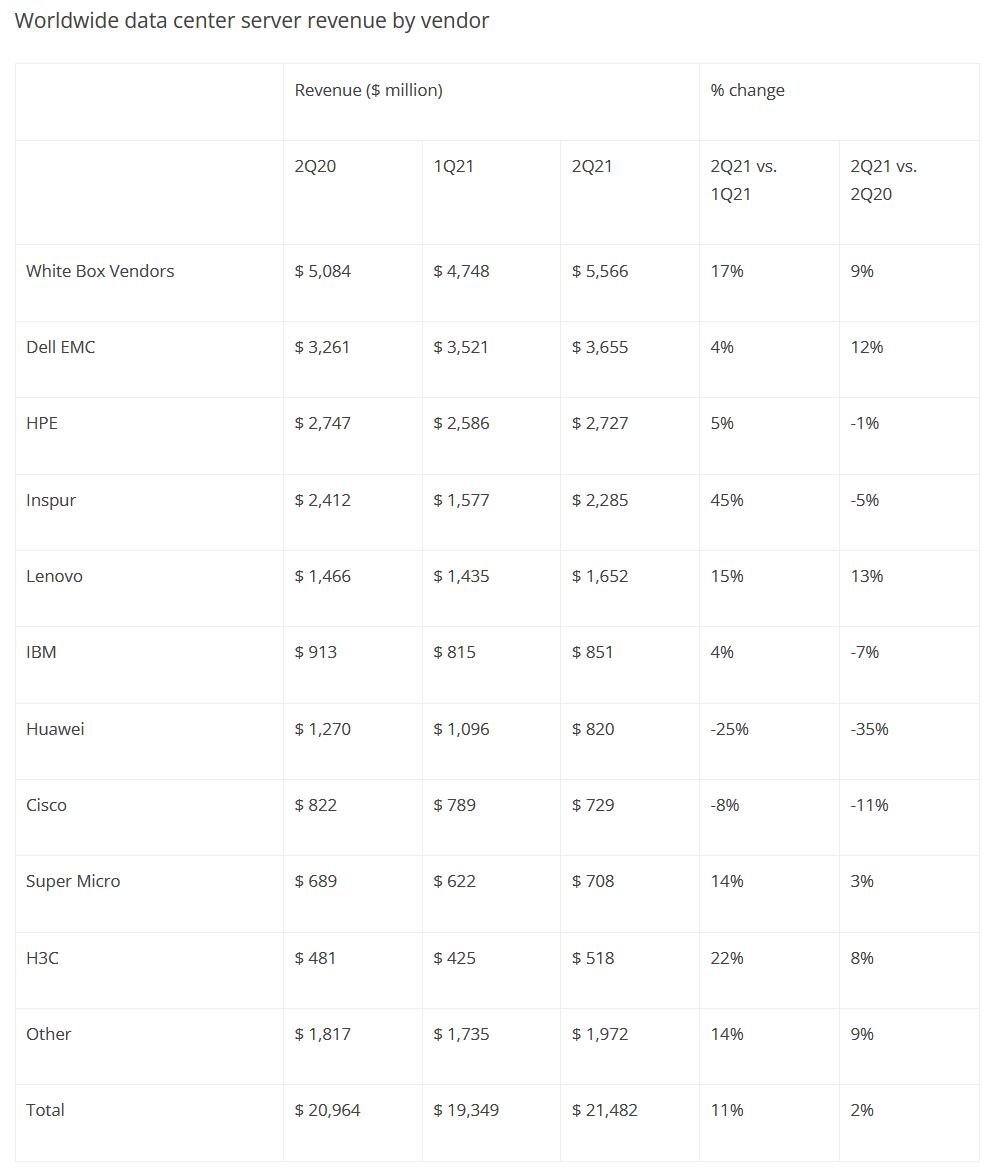This screenshot has width=995, height=1171.
Task: Click the Total 2Q21 revenue $ 21,482
Action: point(604,1110)
